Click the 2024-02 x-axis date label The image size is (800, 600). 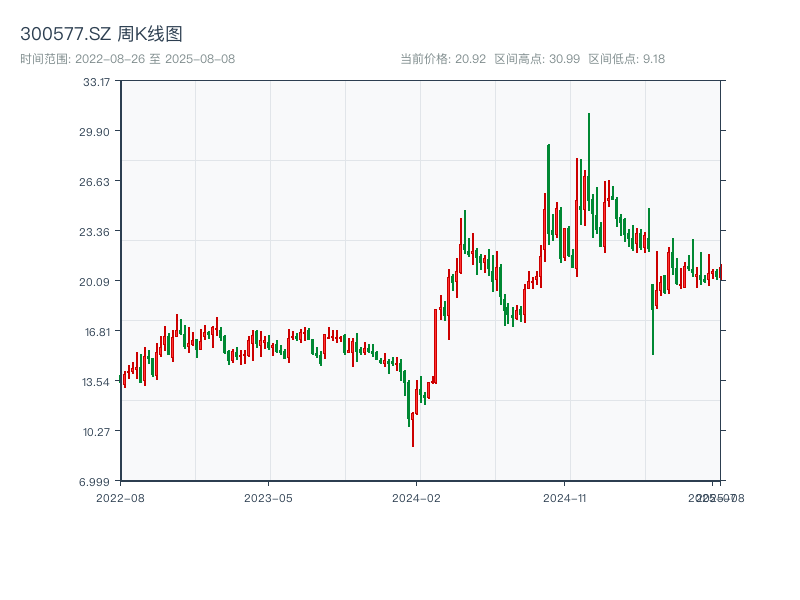click(x=417, y=497)
